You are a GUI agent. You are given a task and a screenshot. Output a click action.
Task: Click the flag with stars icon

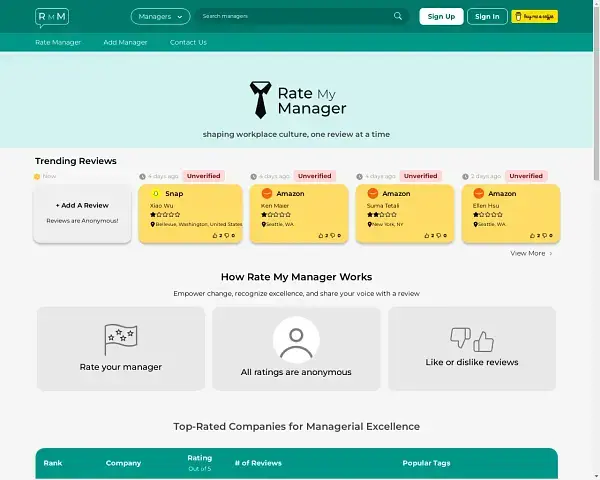120,340
